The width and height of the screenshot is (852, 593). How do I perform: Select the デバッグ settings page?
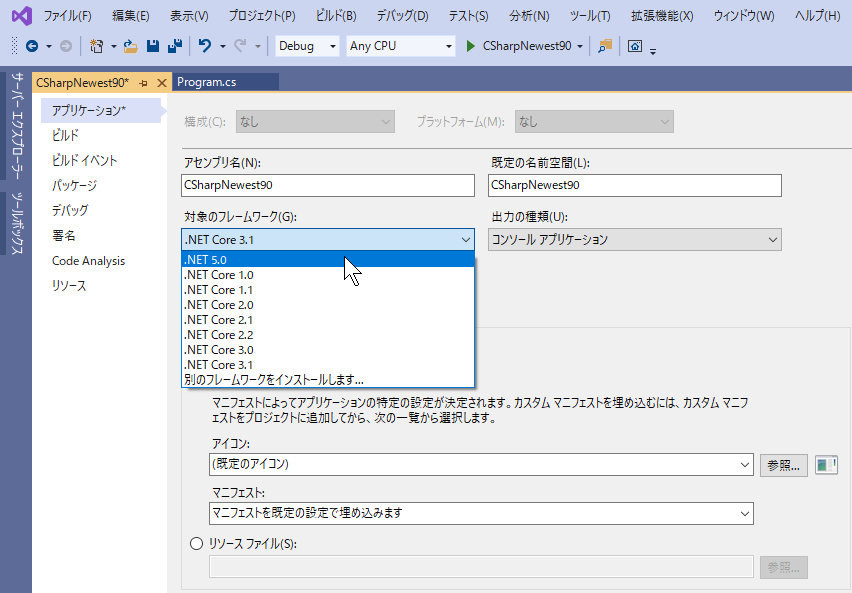70,210
